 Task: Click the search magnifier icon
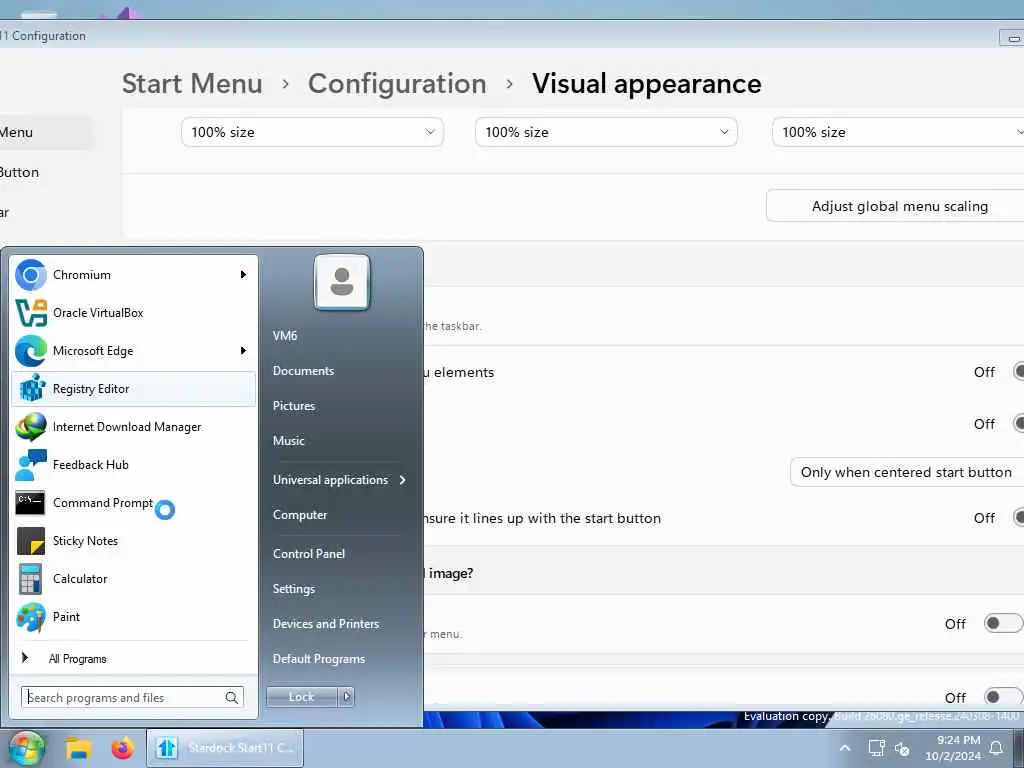231,697
